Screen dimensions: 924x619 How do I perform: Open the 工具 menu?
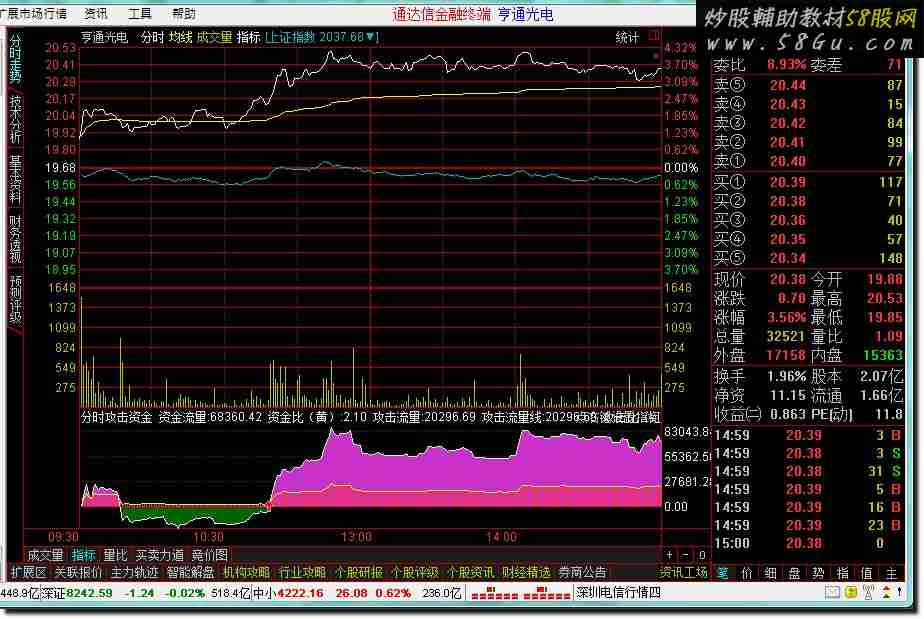[x=140, y=14]
